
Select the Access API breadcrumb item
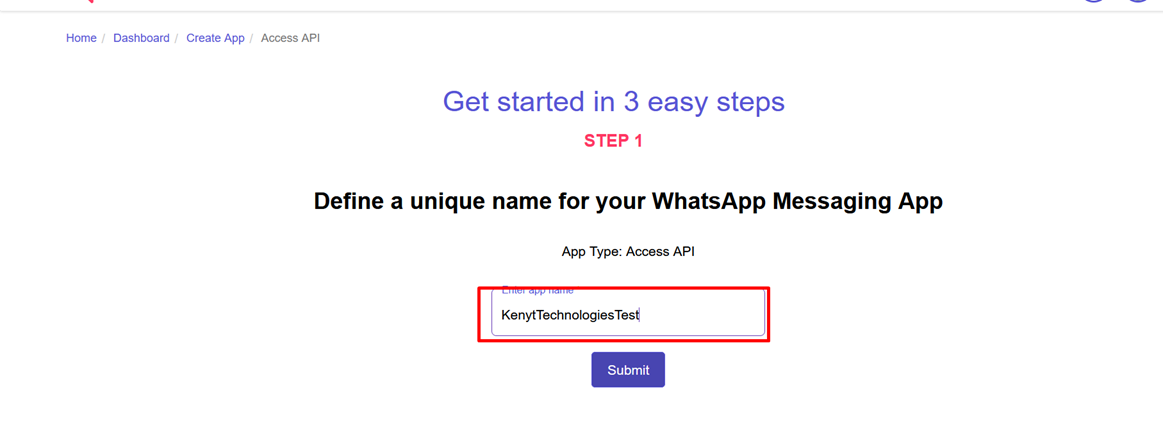[x=291, y=38]
